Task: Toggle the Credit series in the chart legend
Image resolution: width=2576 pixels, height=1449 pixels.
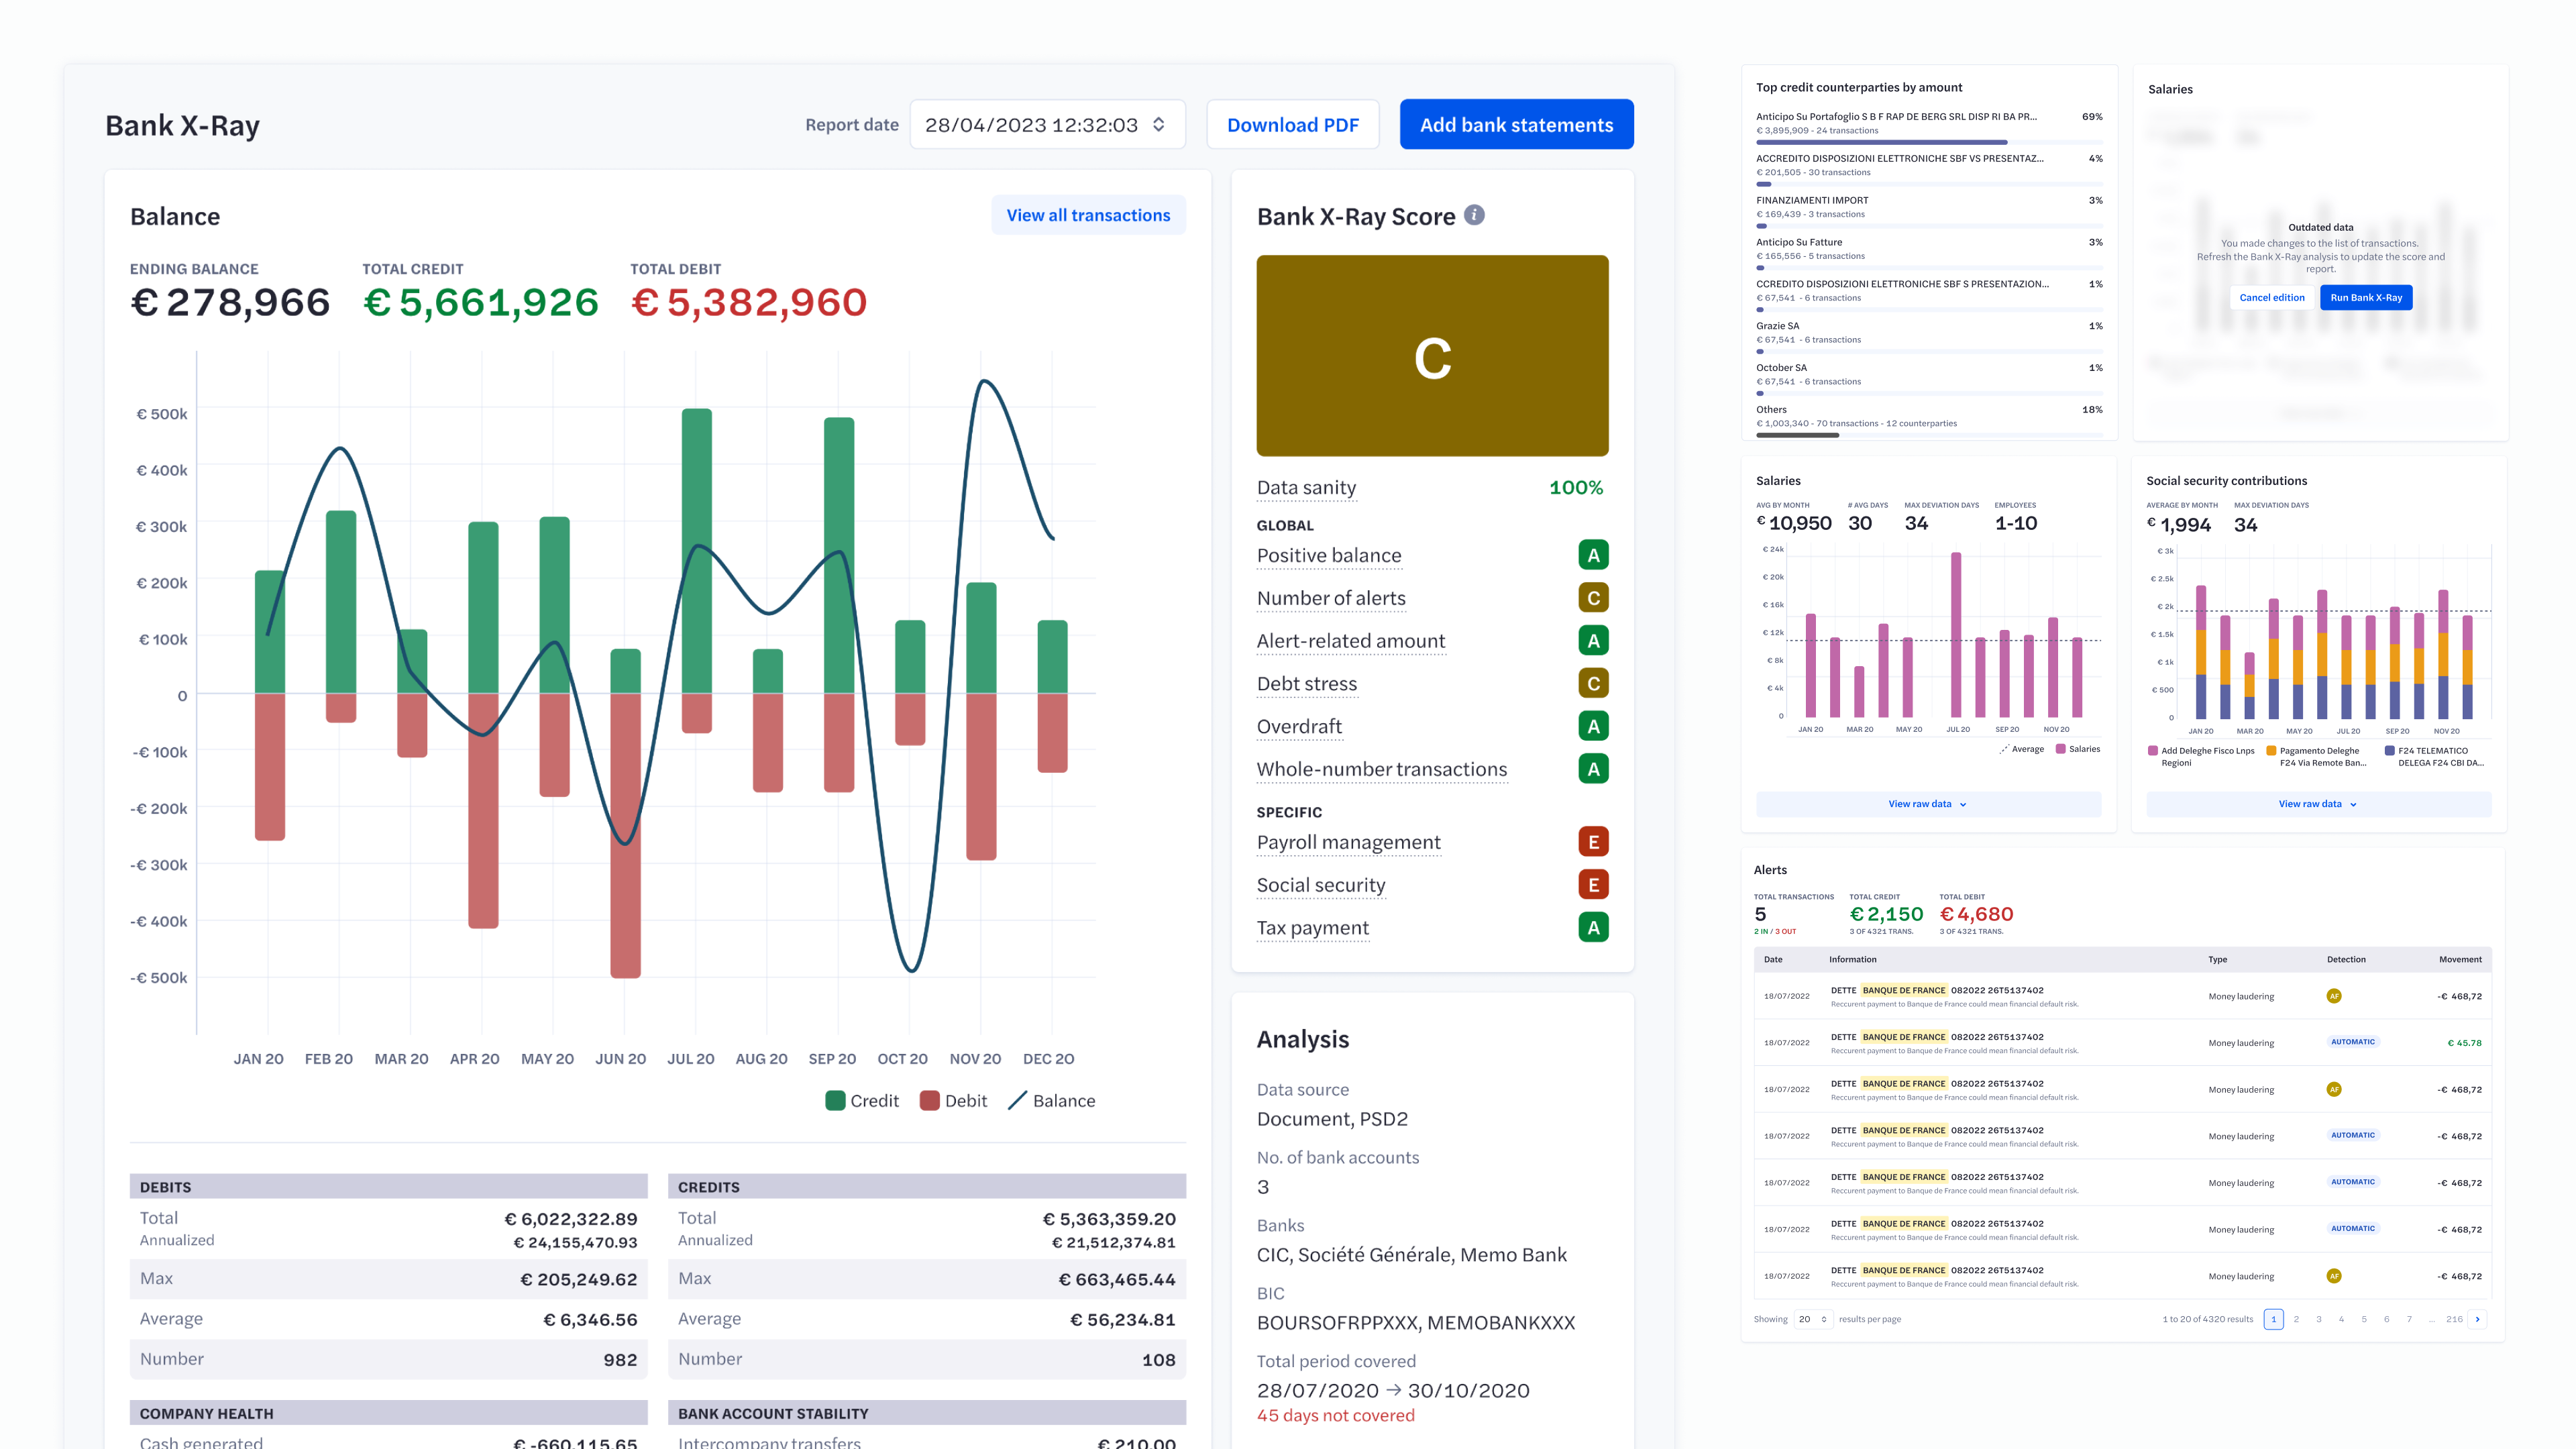Action: click(862, 1100)
